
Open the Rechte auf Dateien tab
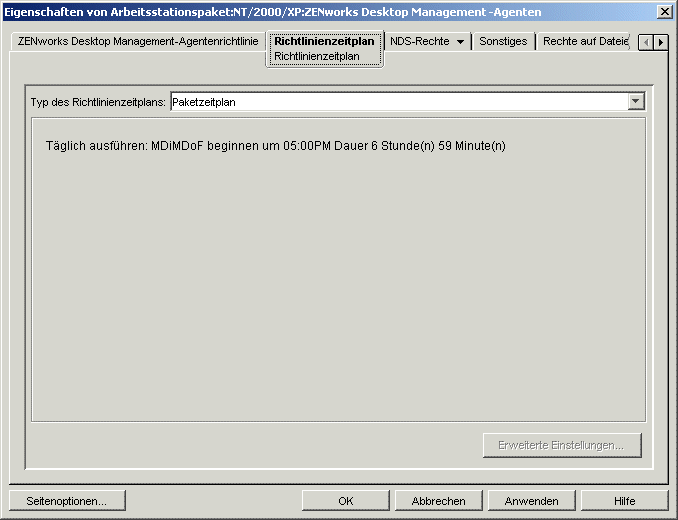[585, 41]
